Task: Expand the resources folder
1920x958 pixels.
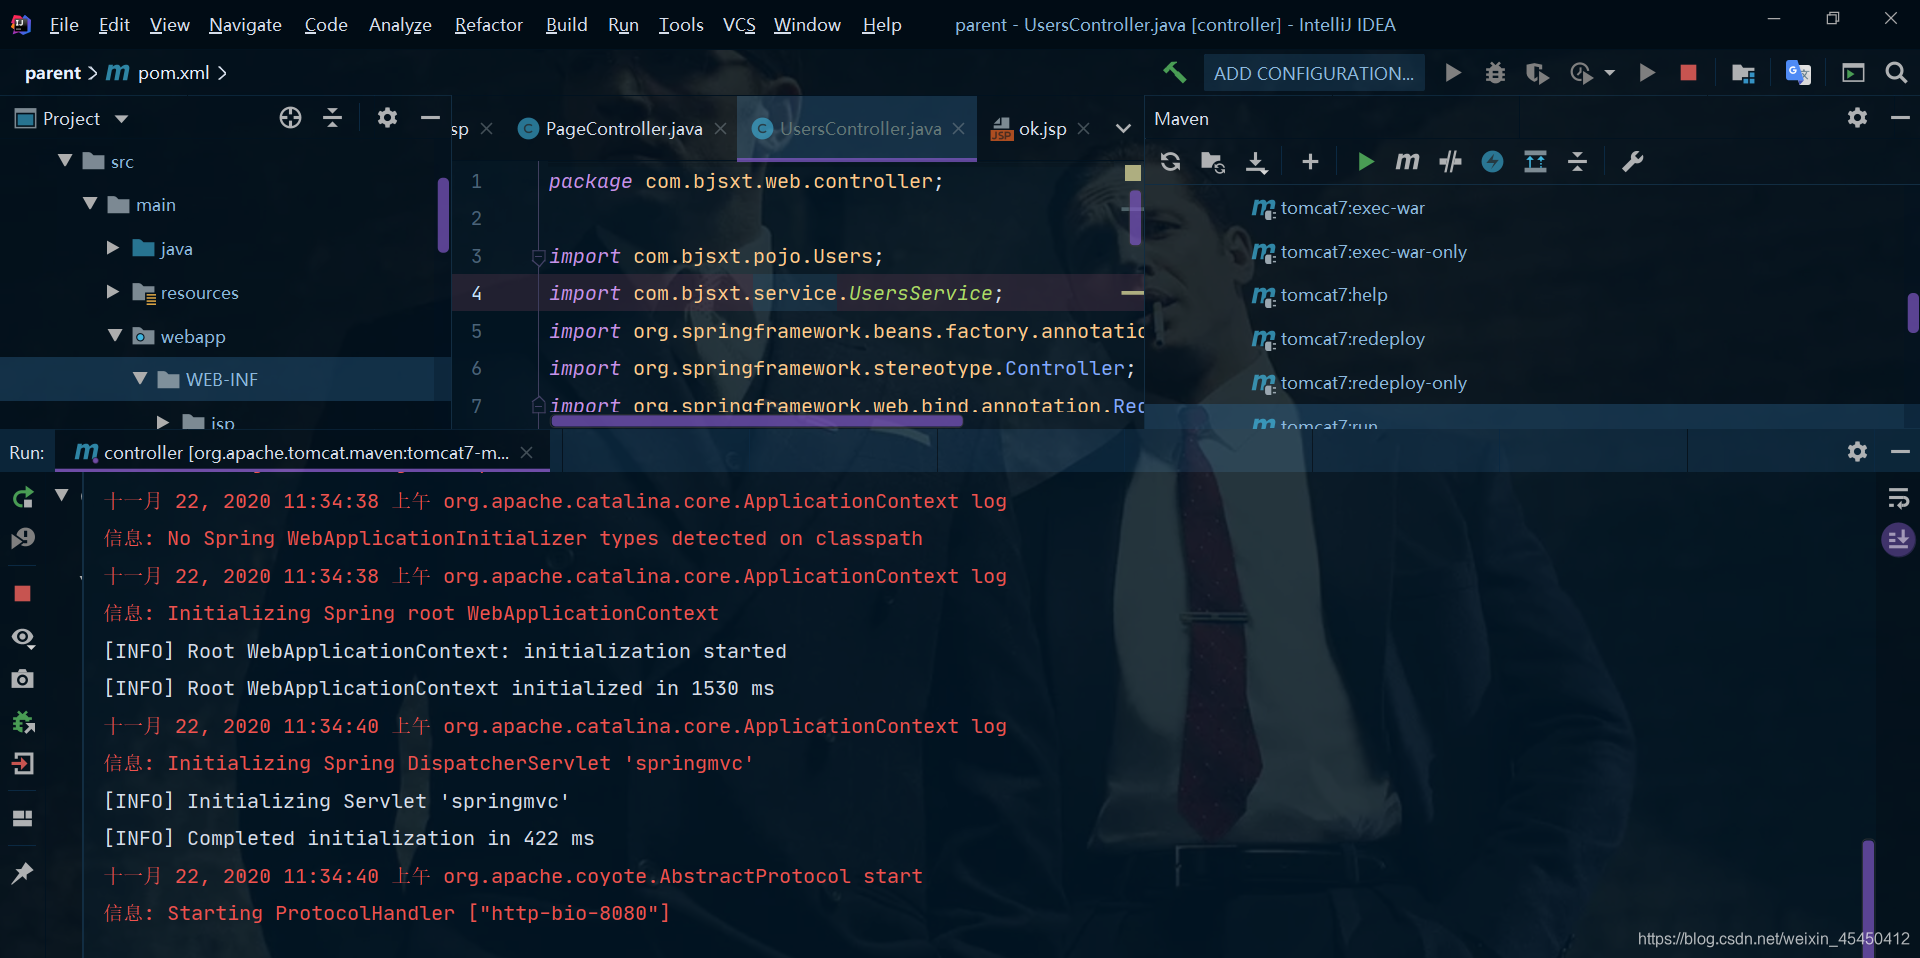Action: (113, 292)
